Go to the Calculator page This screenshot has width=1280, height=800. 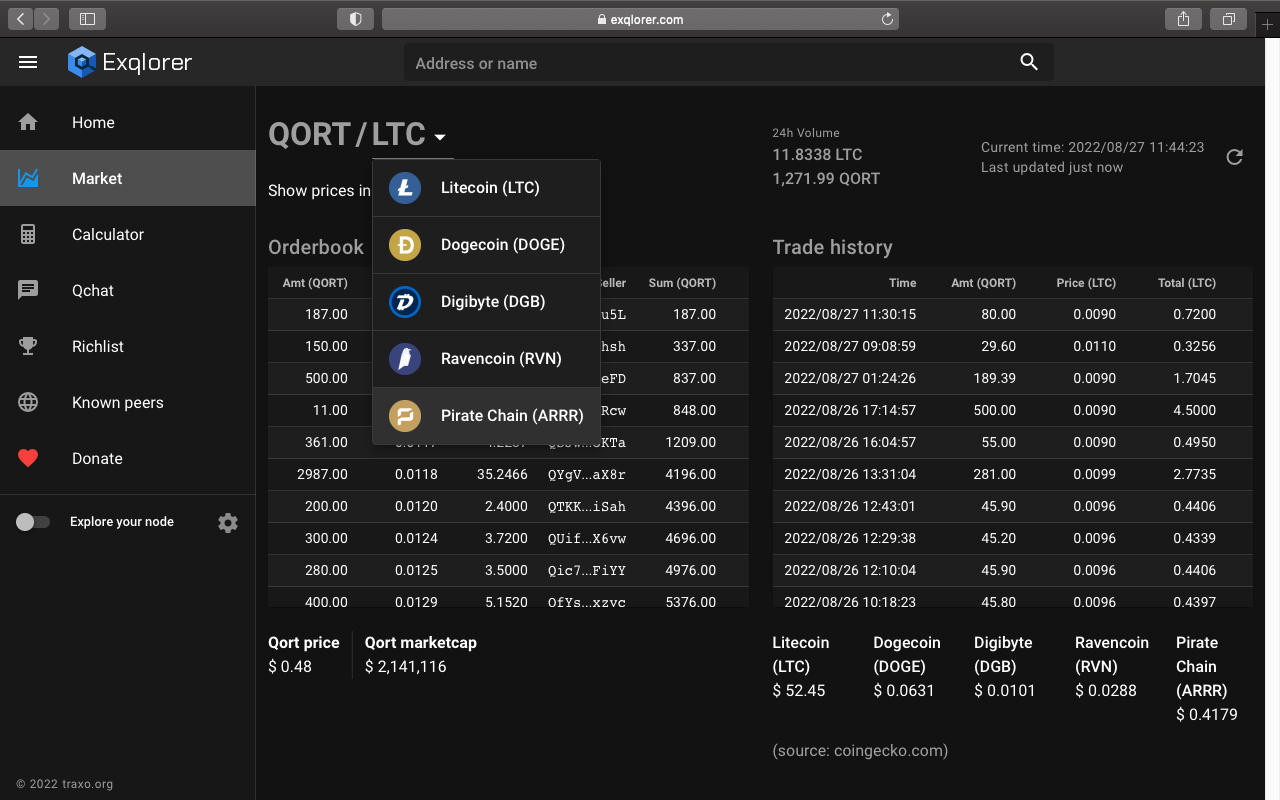coord(128,234)
